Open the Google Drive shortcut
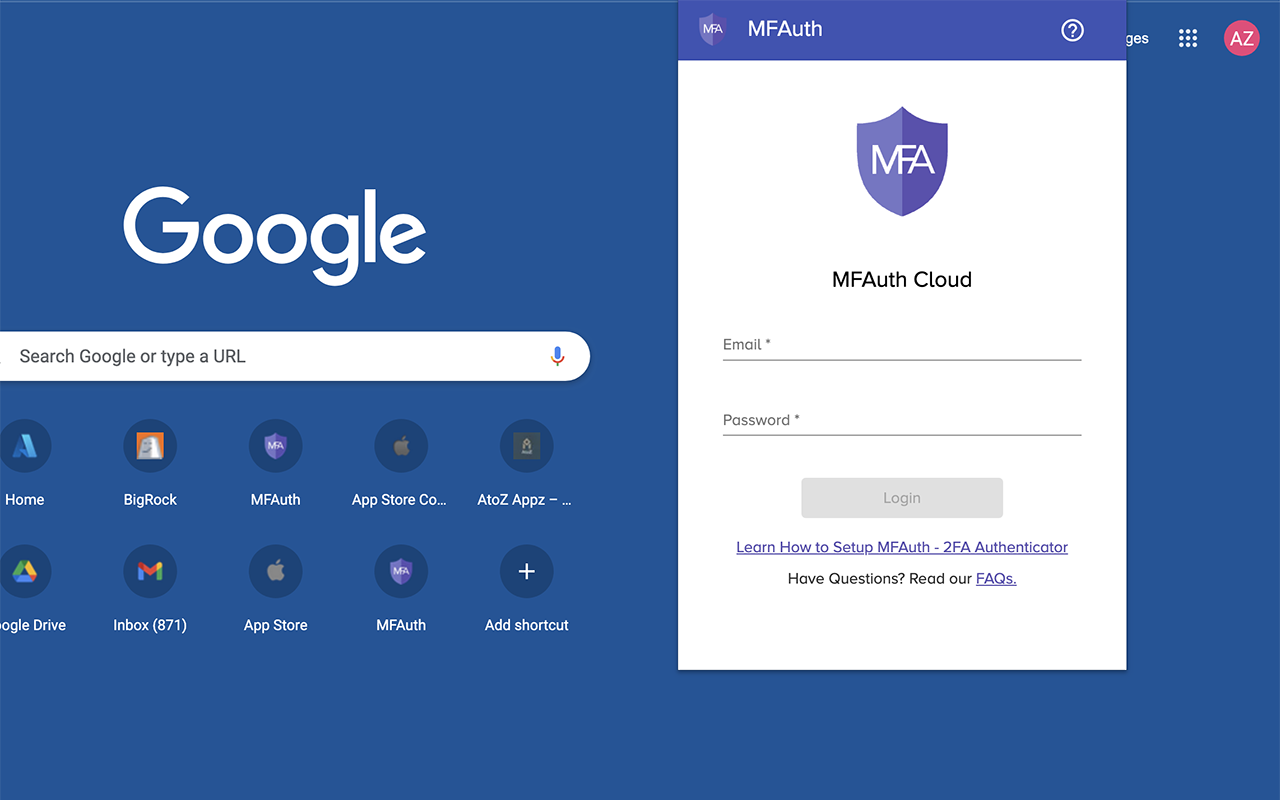This screenshot has width=1280, height=800. (x=24, y=571)
